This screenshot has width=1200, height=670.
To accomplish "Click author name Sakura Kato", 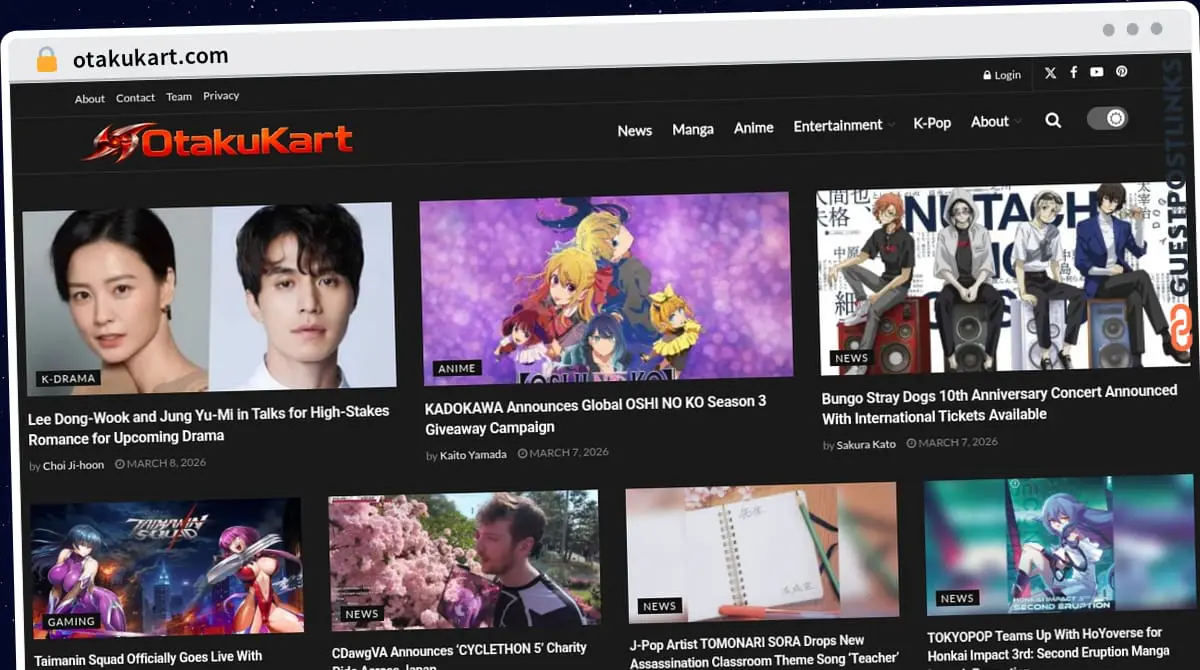I will pyautogui.click(x=866, y=444).
